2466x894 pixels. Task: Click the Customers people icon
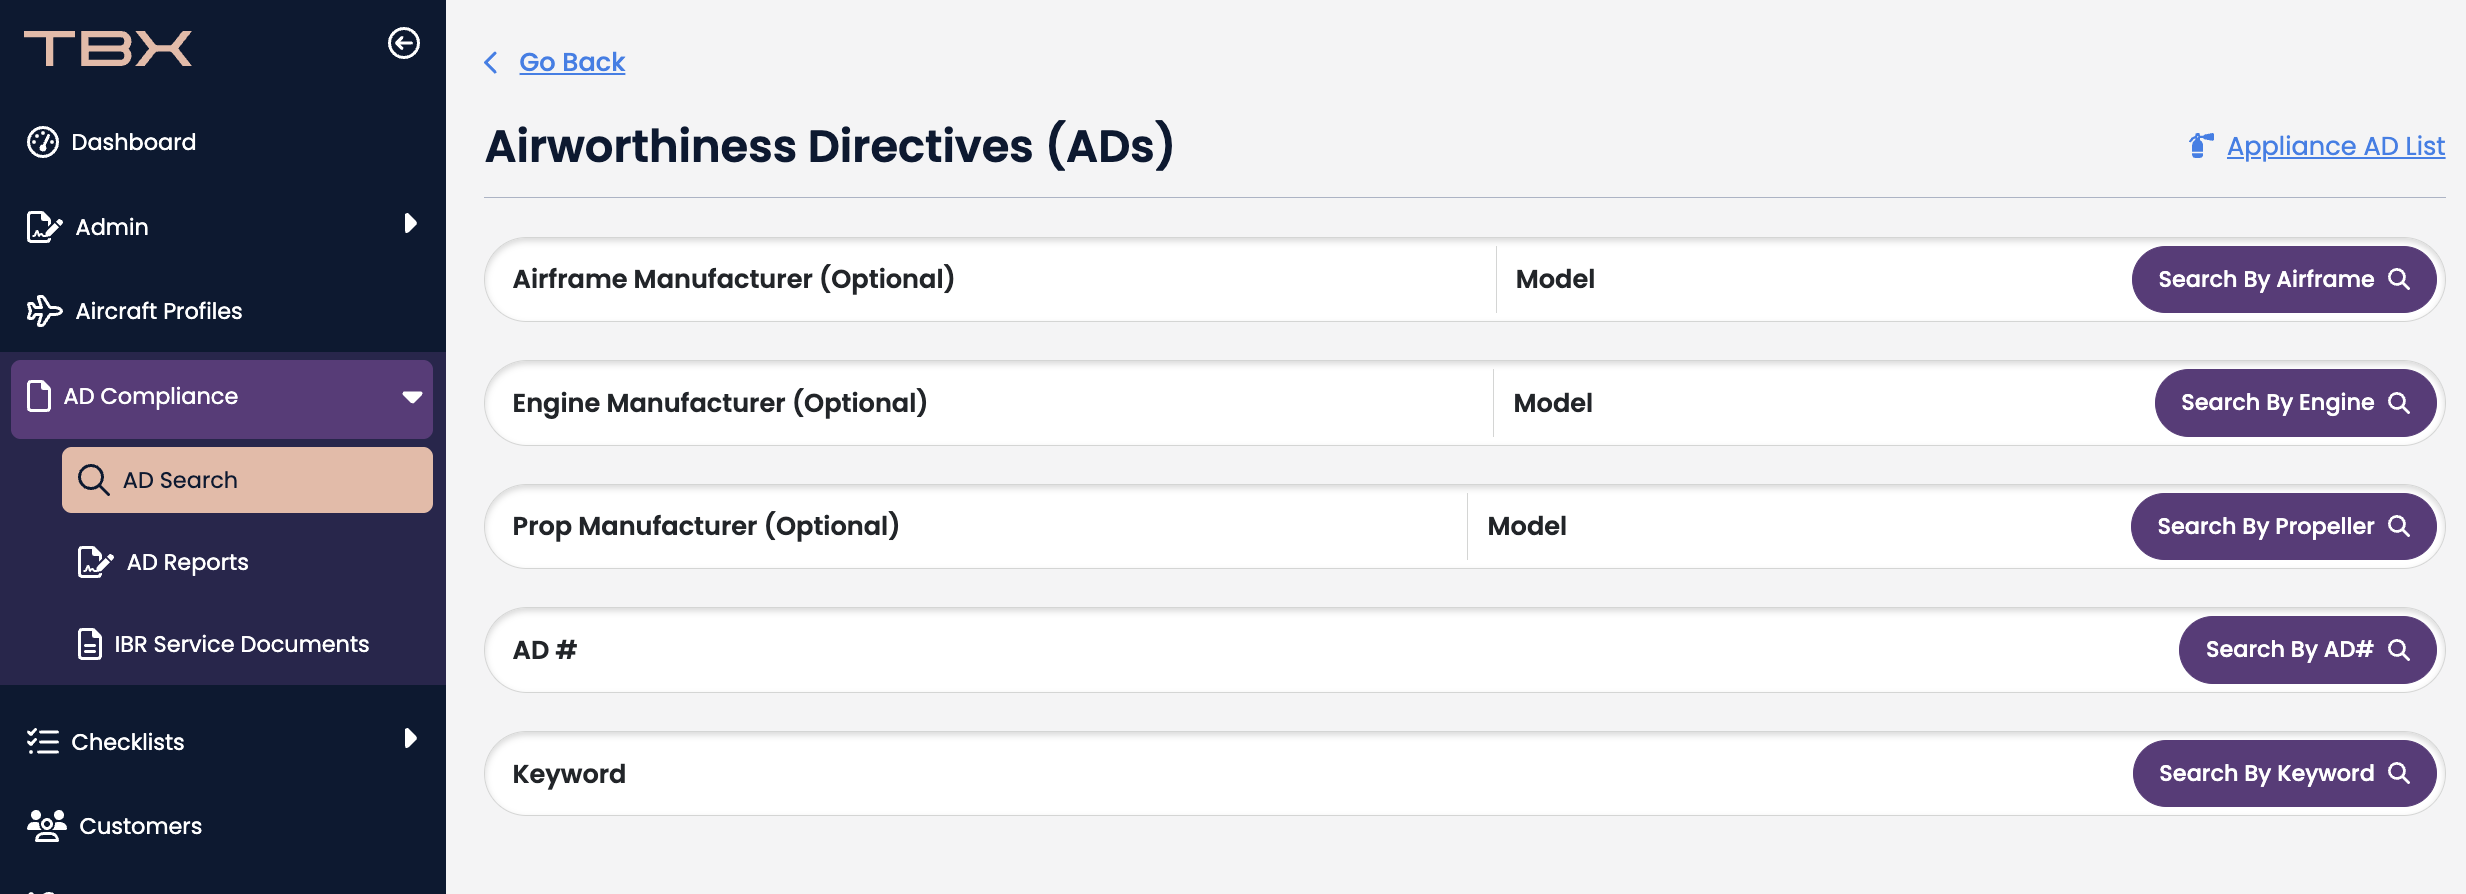(x=46, y=826)
